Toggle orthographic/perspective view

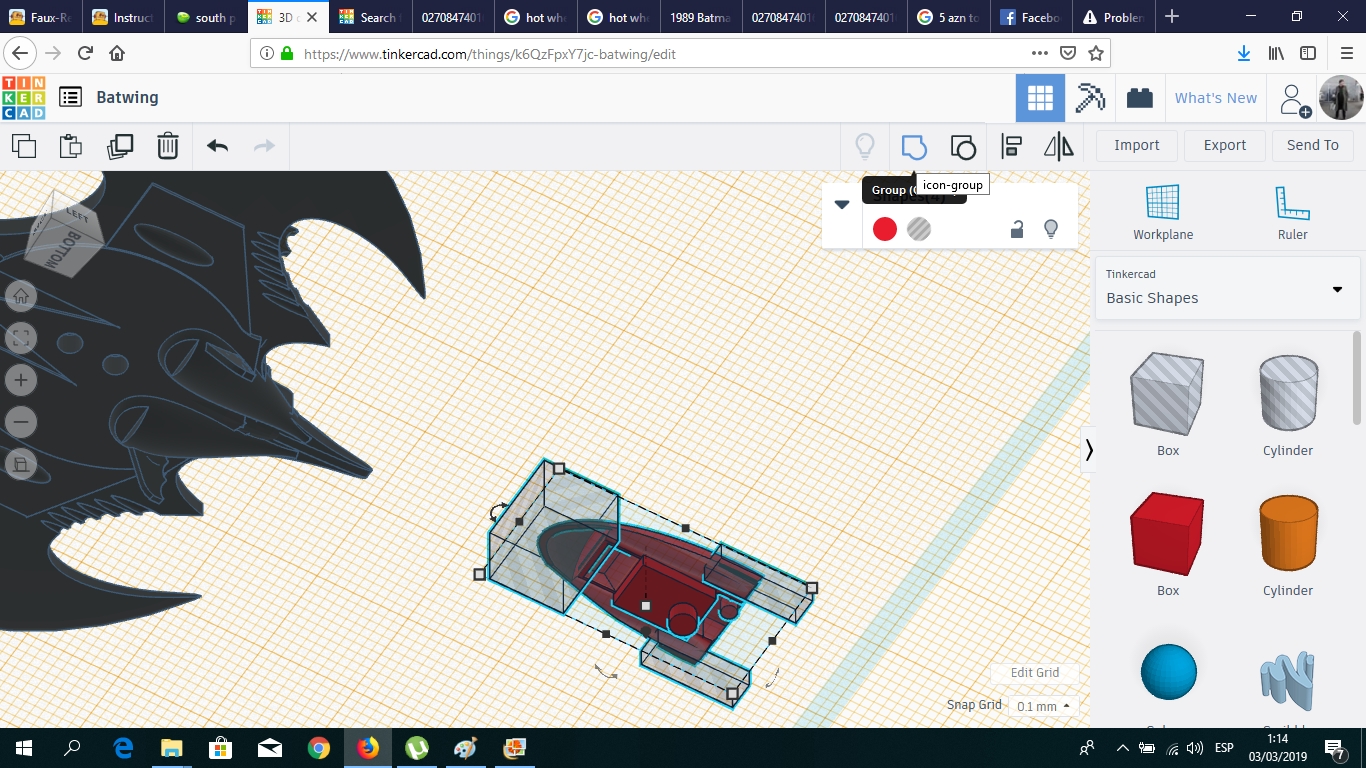pyautogui.click(x=21, y=464)
